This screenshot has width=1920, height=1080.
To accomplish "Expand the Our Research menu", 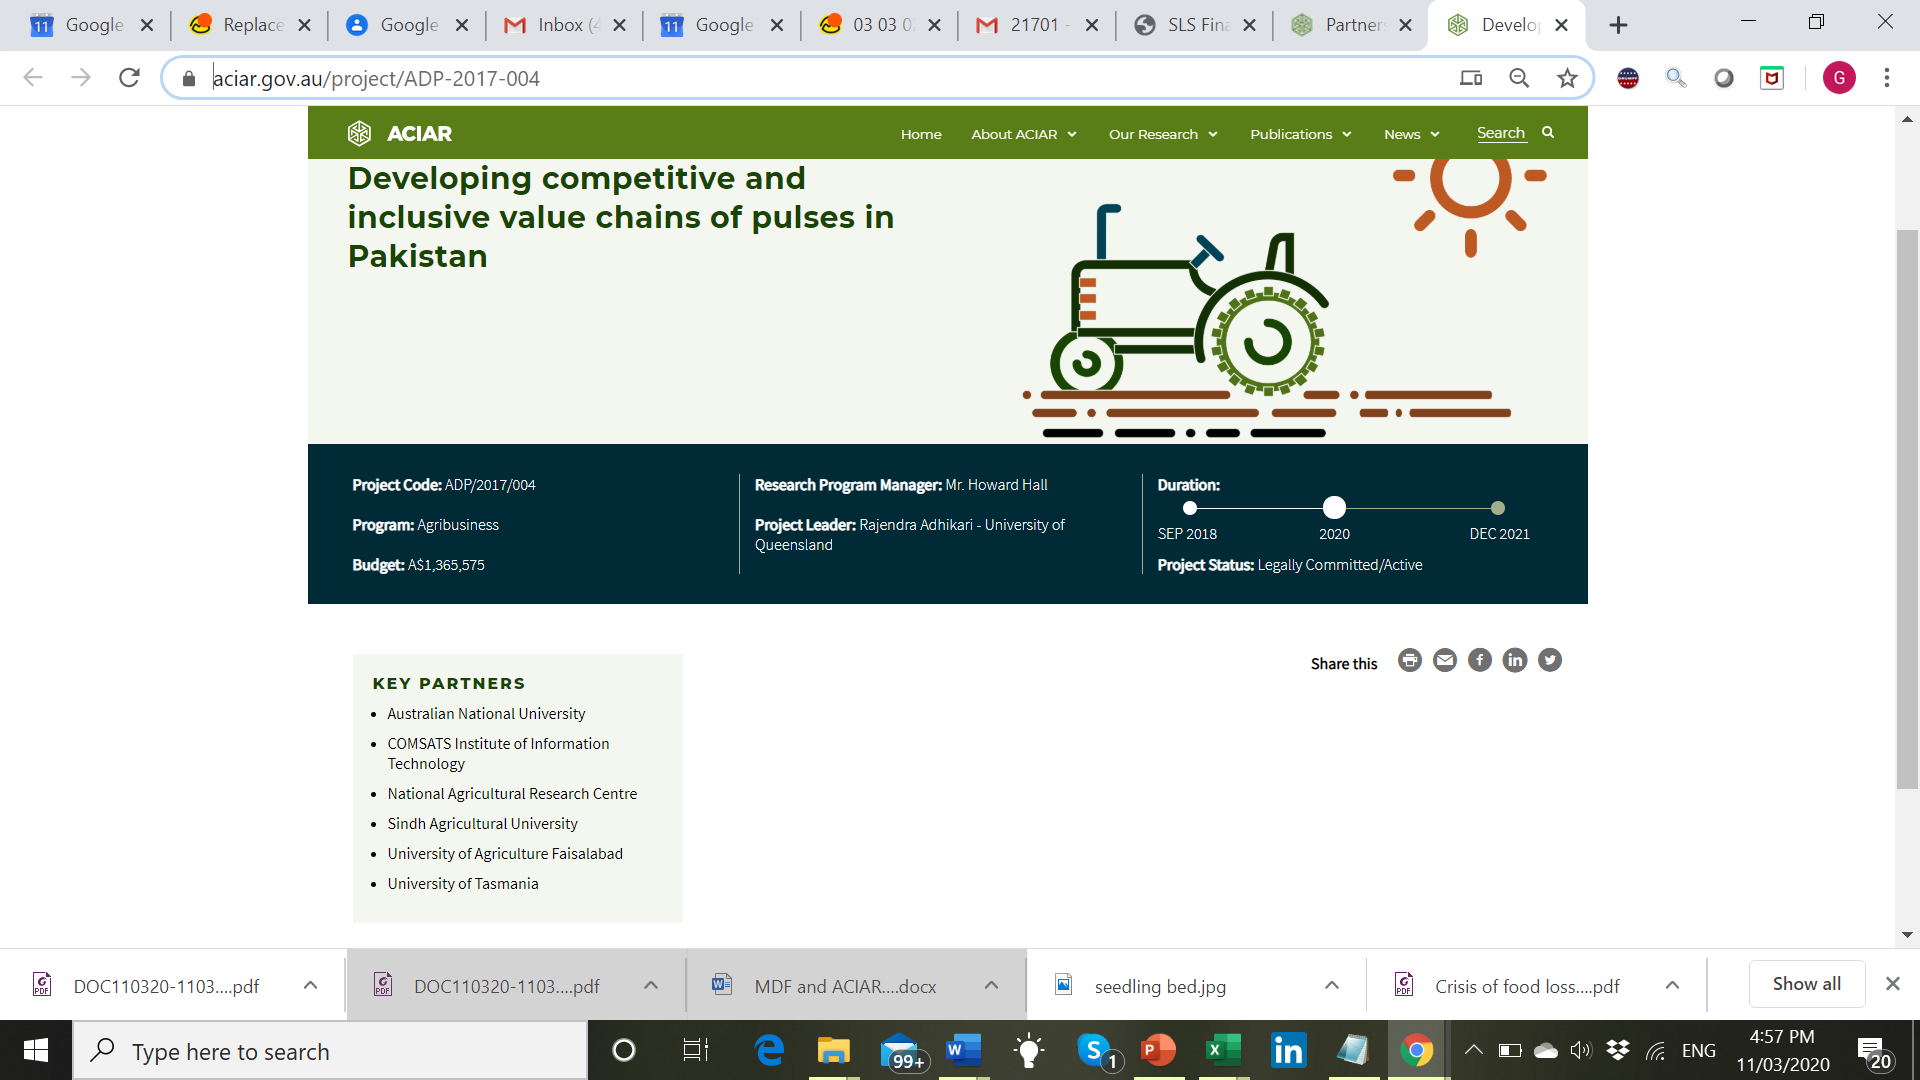I will point(1163,134).
